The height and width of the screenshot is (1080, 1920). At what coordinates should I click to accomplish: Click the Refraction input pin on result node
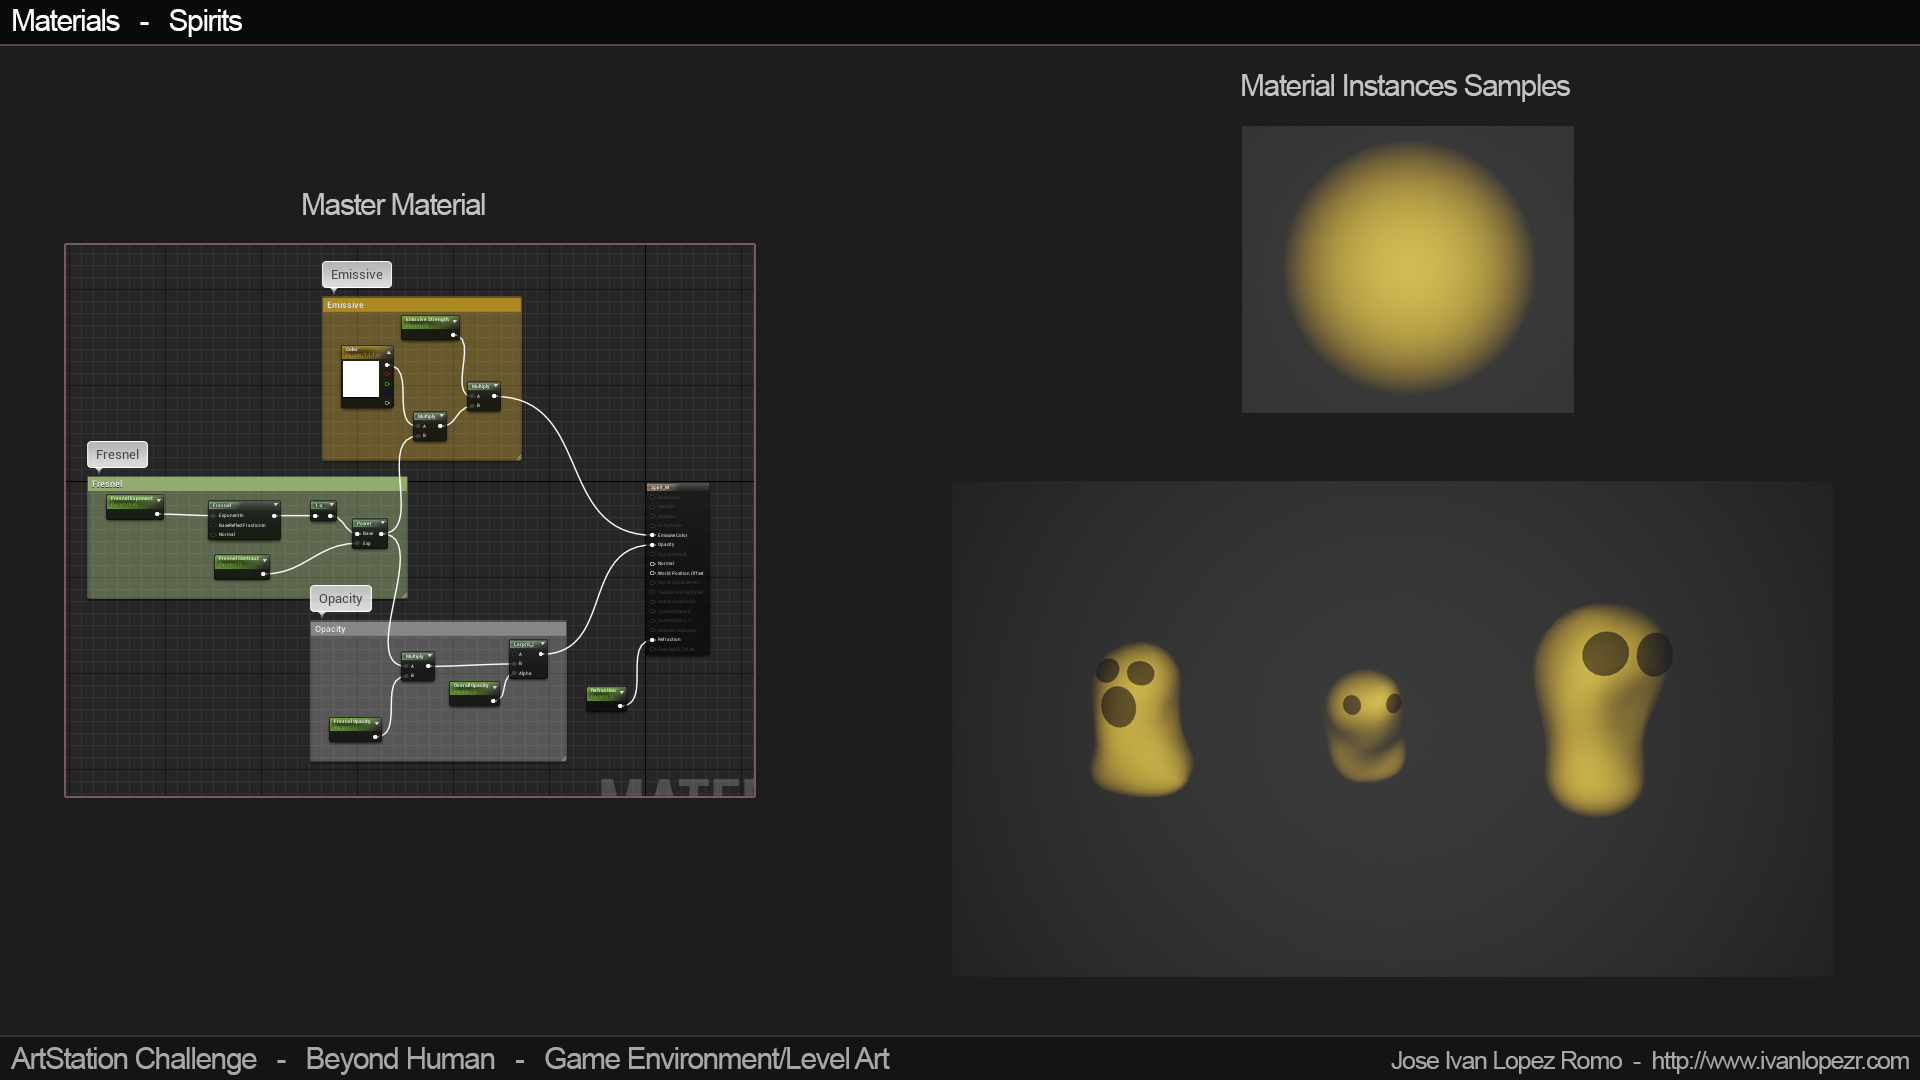652,640
